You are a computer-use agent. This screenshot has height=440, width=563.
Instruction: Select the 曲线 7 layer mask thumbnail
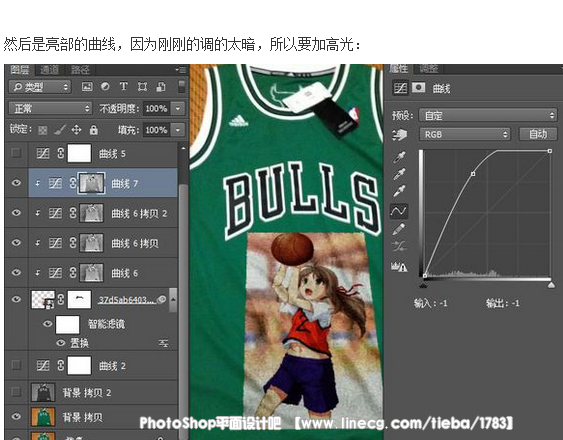tap(92, 183)
